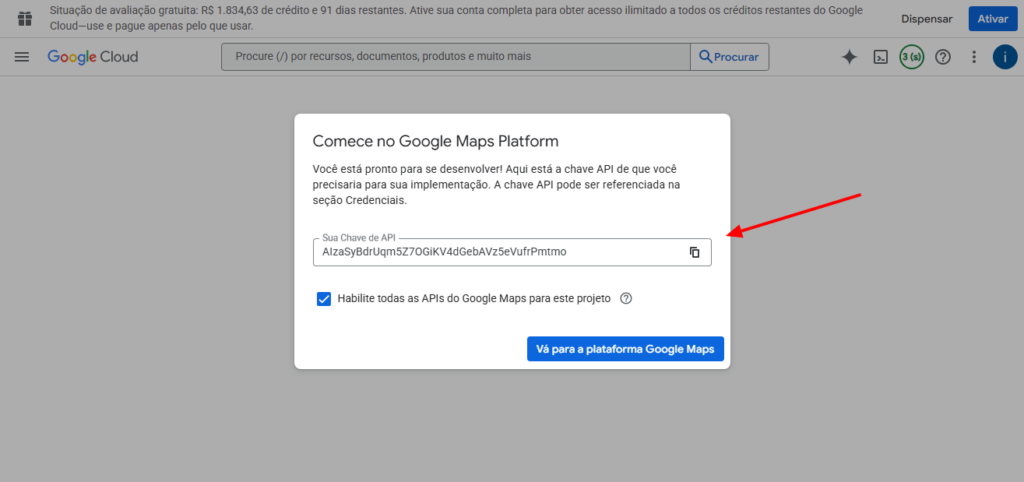Open the top bar help question mark

tap(942, 57)
